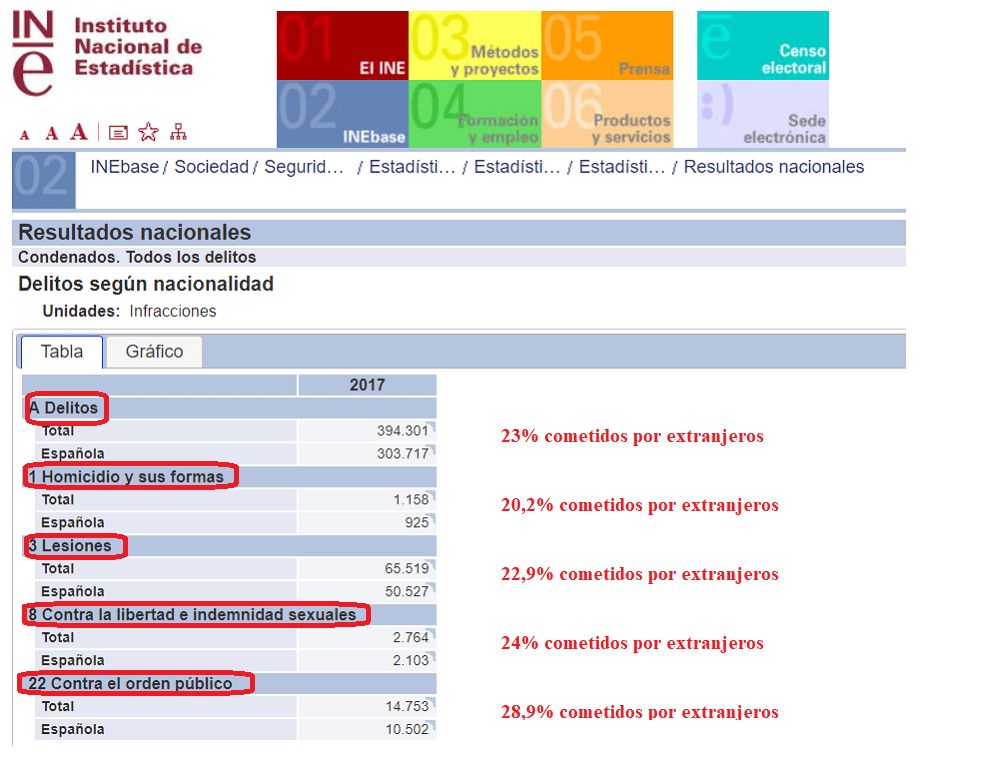The image size is (999, 760).
Task: Open the 05 Prensa section tile
Action: (607, 46)
